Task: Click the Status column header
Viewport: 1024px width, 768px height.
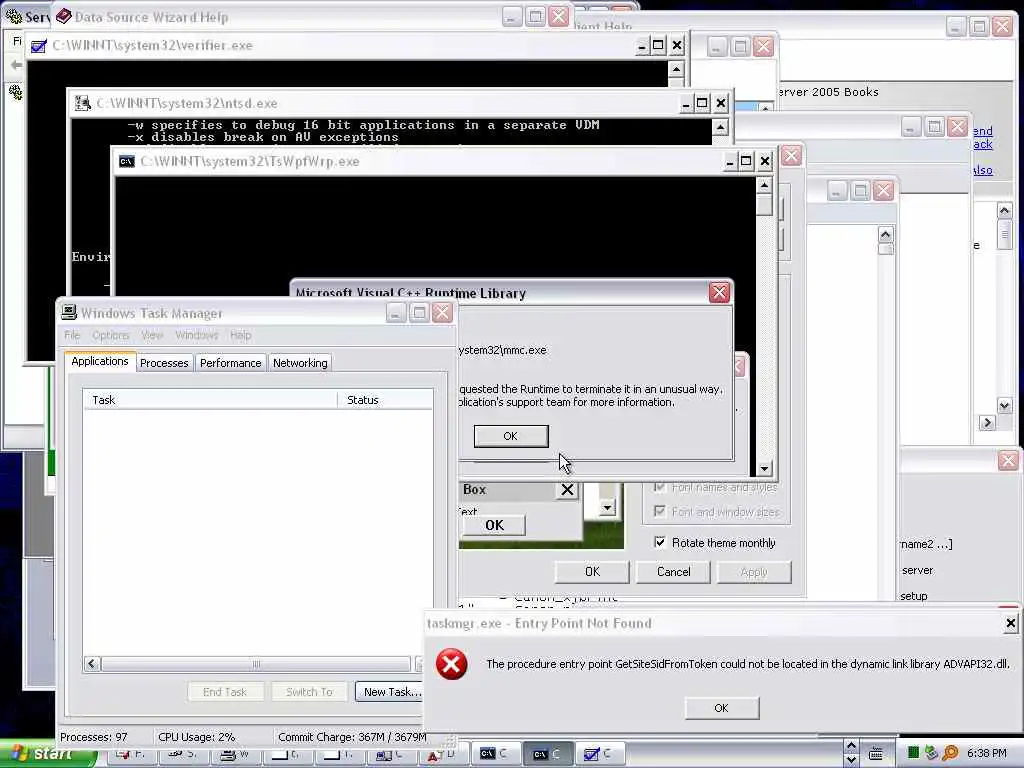Action: 385,400
